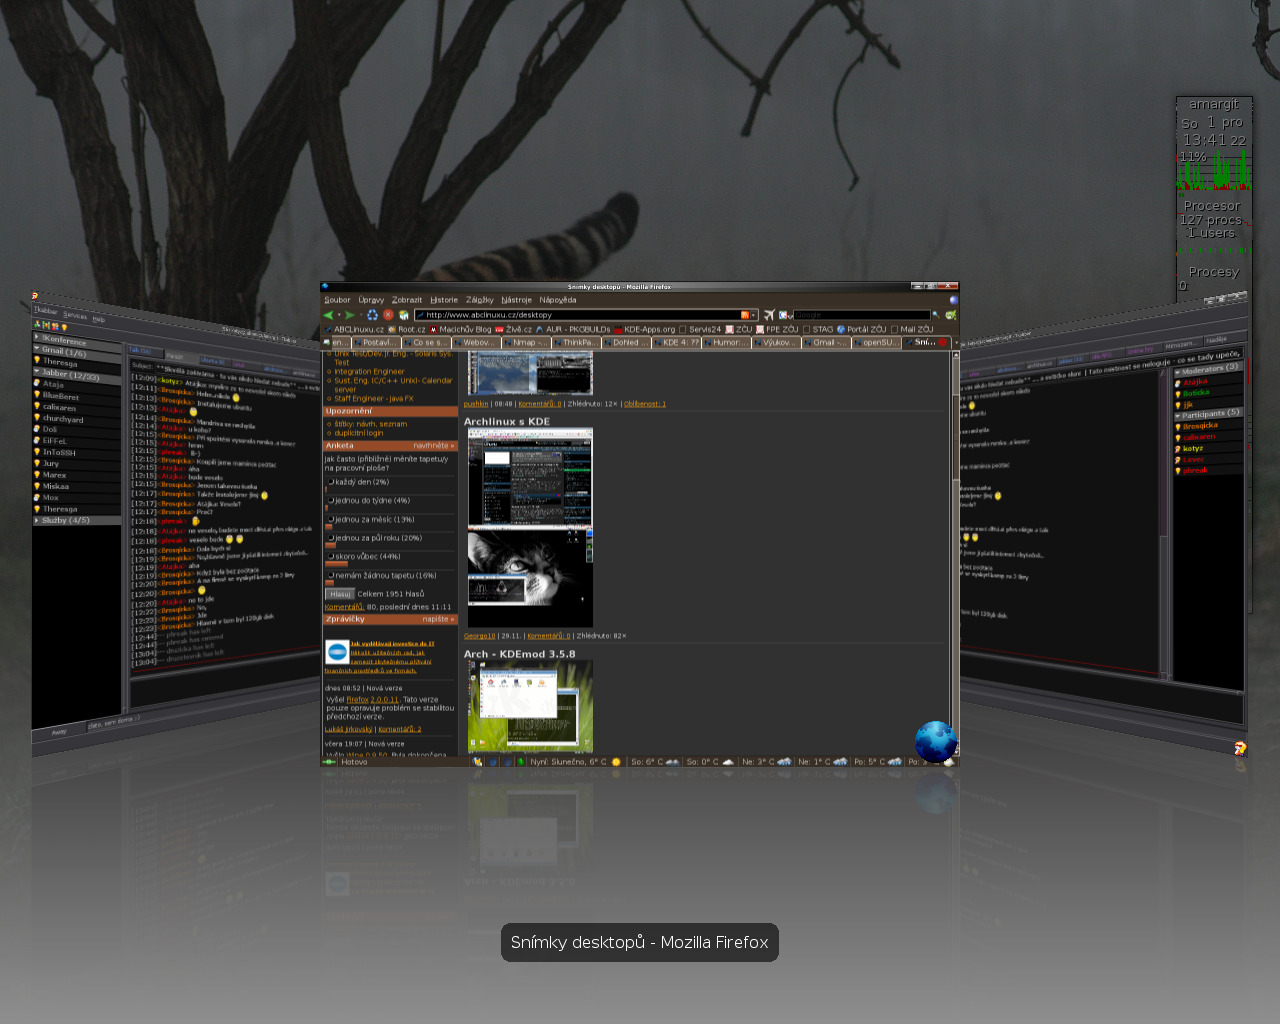
Task: Select radio option 'jednou za měsíc (13%)'
Action: (331, 519)
